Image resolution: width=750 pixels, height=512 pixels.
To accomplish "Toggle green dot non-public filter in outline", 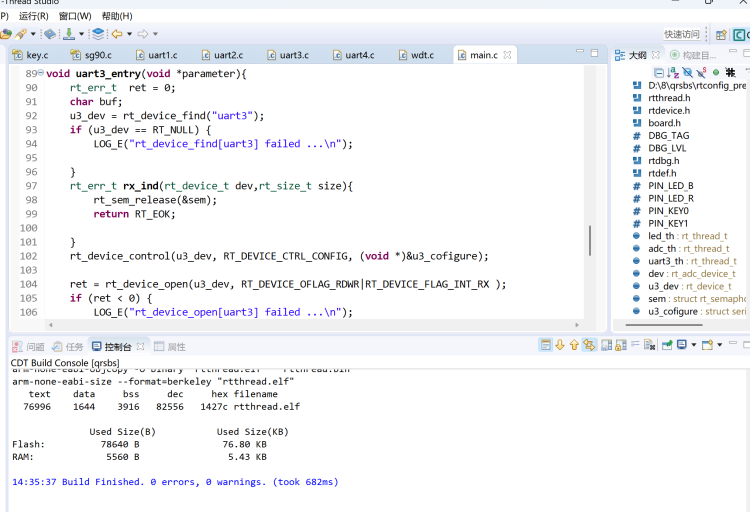I will click(x=716, y=72).
